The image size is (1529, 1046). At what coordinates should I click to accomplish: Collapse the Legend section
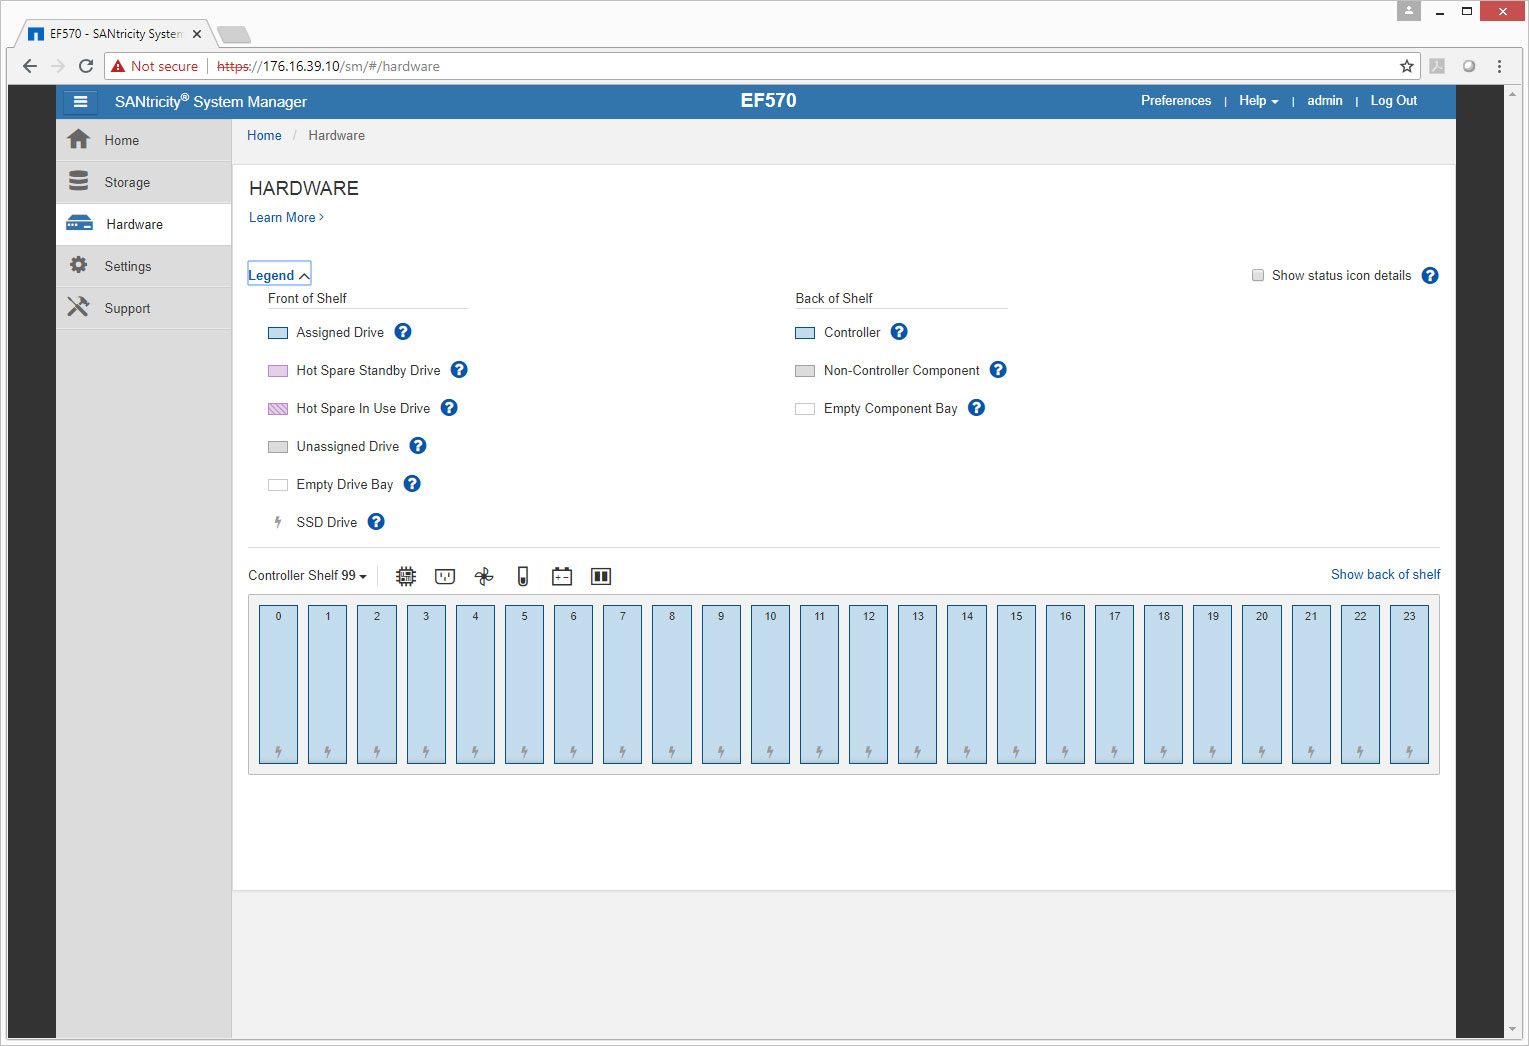pyautogui.click(x=279, y=275)
